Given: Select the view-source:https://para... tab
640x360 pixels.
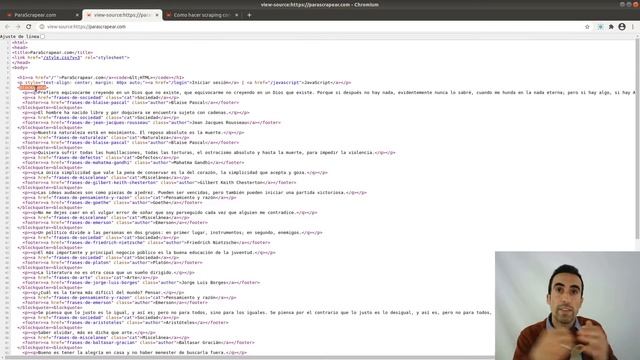Looking at the screenshot, I should tap(122, 15).
